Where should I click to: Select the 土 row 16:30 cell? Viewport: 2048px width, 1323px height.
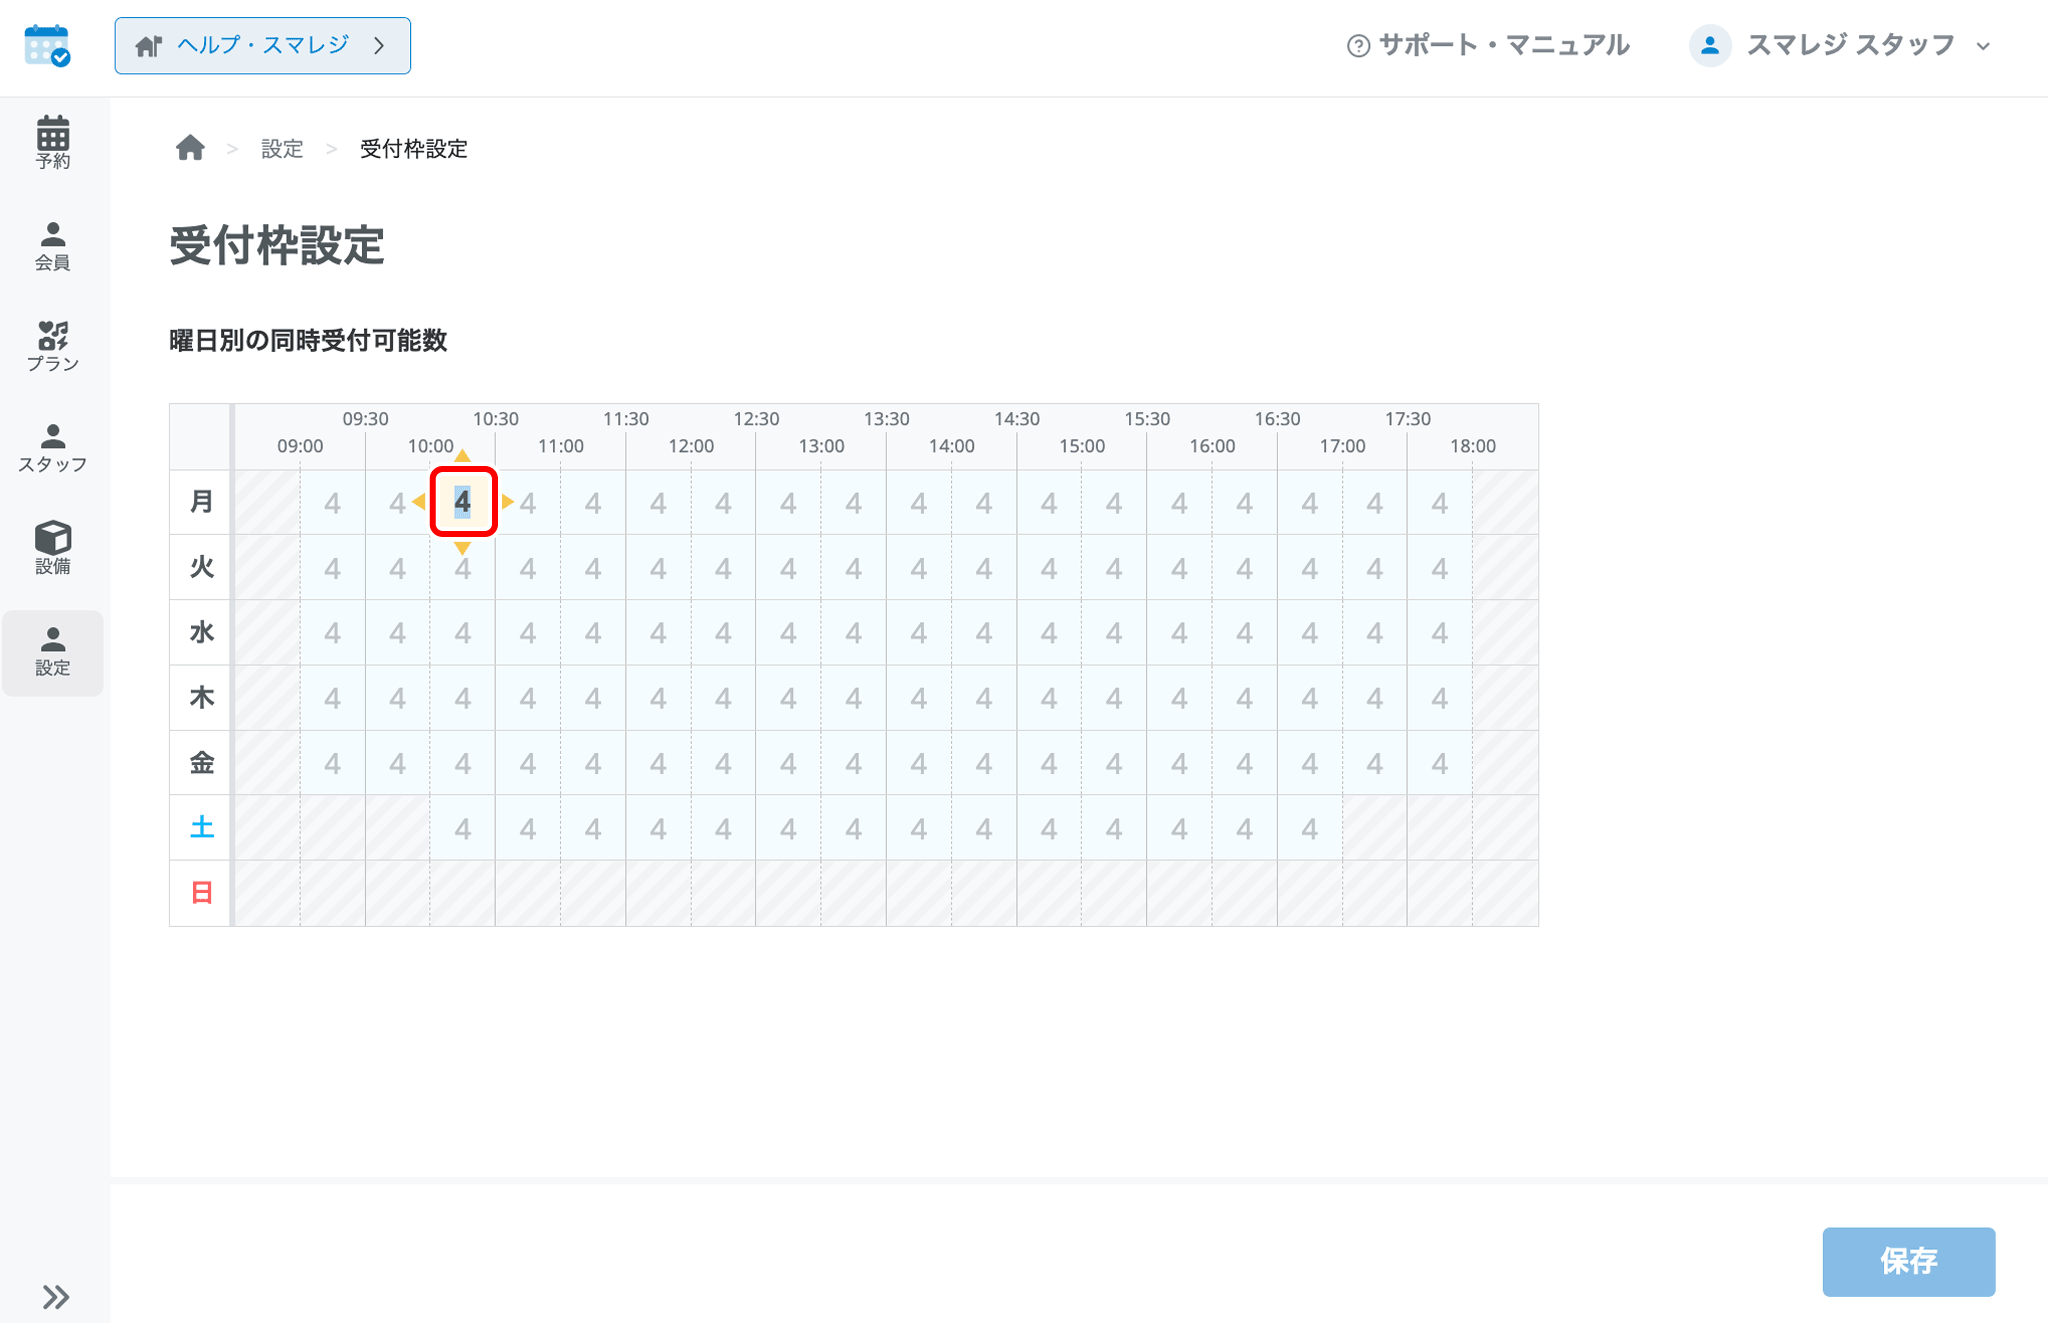pos(1309,828)
